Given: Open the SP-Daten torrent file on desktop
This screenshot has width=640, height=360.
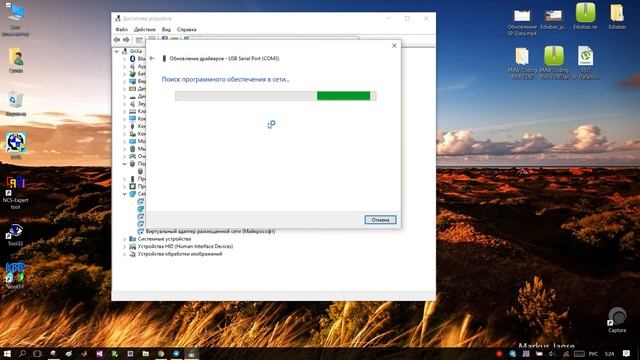Looking at the screenshot, I should (585, 62).
